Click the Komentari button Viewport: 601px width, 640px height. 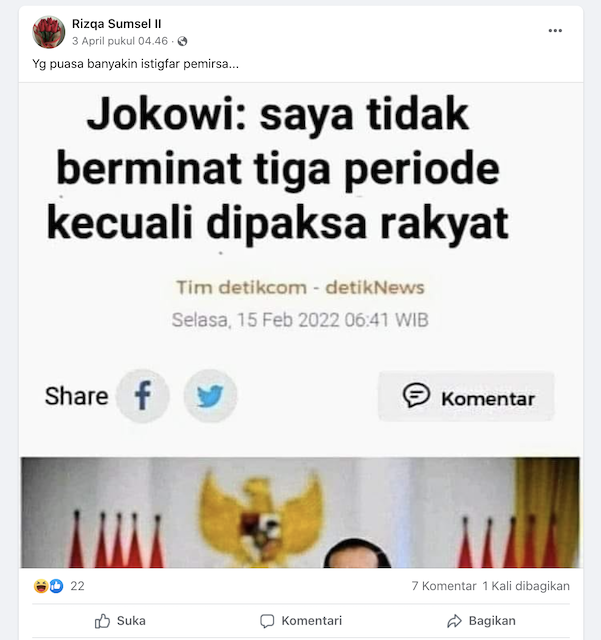301,621
